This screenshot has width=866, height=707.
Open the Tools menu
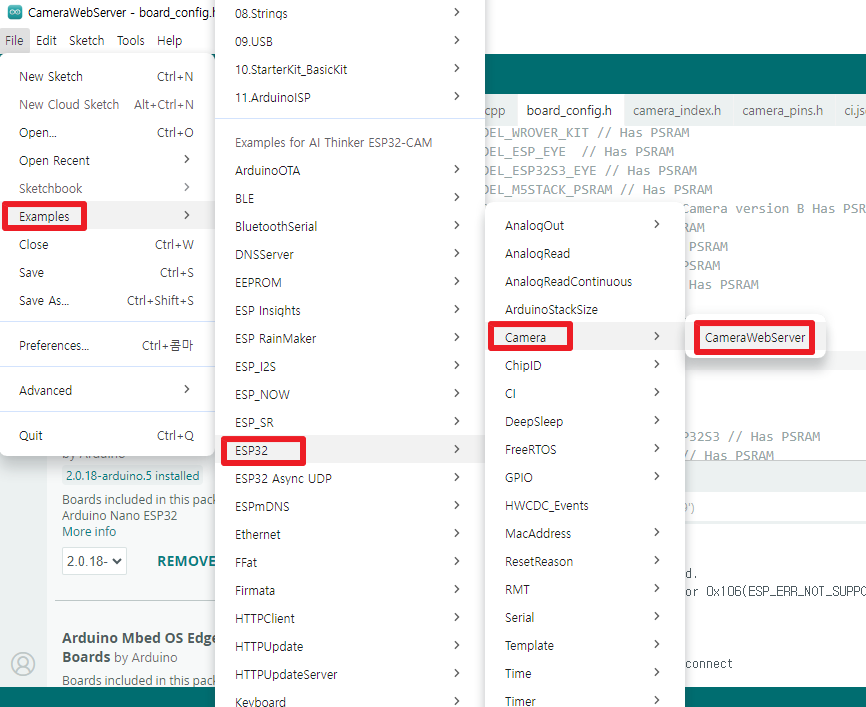130,40
